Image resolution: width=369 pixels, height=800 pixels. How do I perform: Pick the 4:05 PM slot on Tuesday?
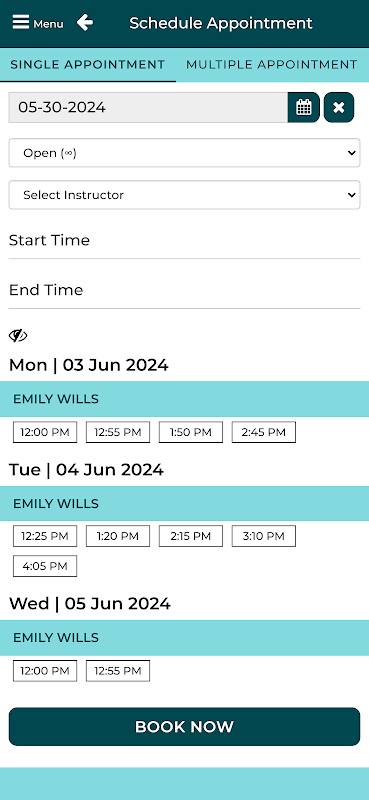[x=45, y=566]
